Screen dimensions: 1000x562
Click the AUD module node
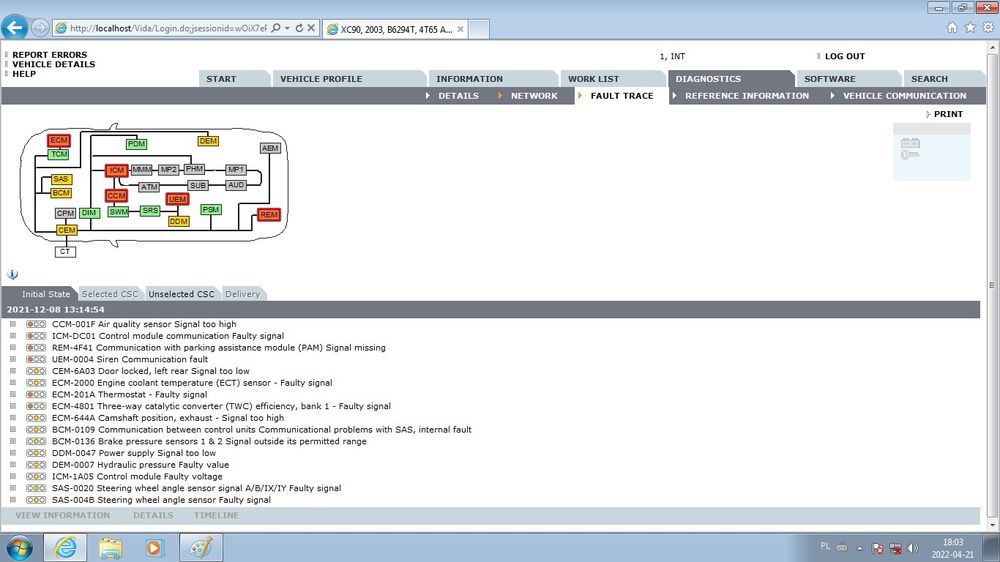point(235,185)
